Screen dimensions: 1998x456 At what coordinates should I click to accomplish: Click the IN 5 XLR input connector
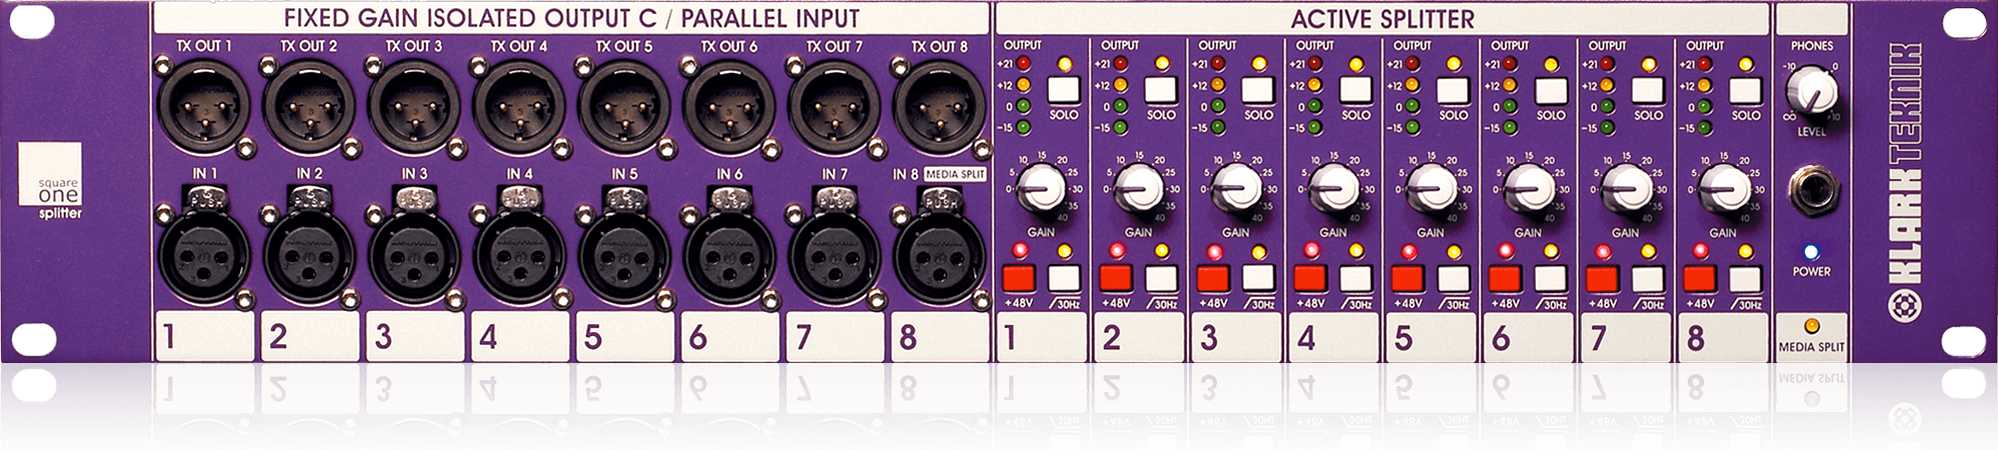623,252
